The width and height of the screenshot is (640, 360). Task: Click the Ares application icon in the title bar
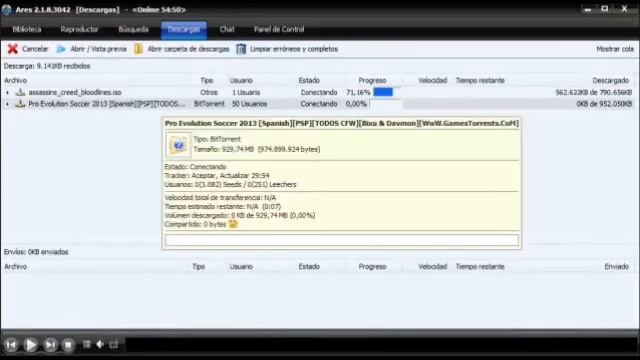[6, 9]
